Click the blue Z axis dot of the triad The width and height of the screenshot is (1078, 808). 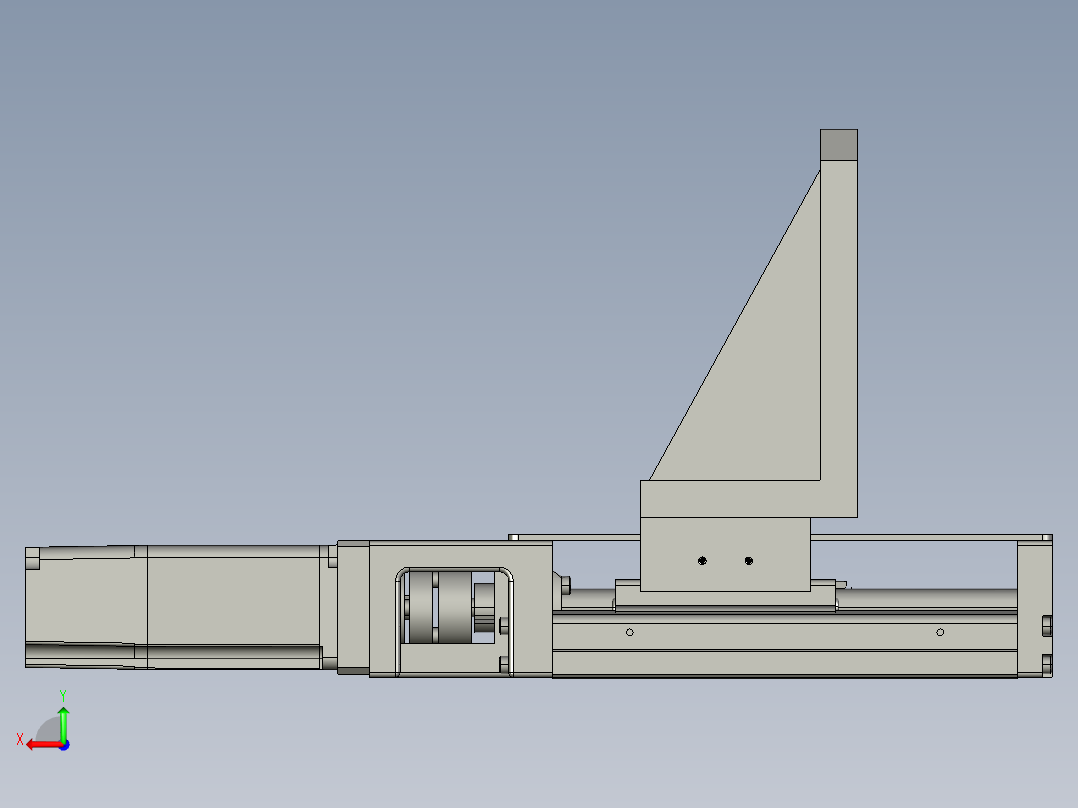pos(65,745)
